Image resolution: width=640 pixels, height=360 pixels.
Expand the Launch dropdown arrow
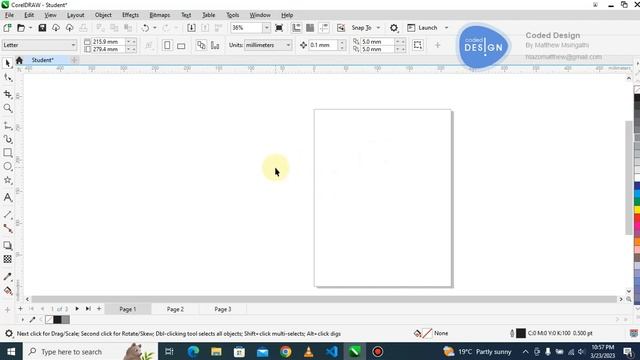[x=446, y=28]
